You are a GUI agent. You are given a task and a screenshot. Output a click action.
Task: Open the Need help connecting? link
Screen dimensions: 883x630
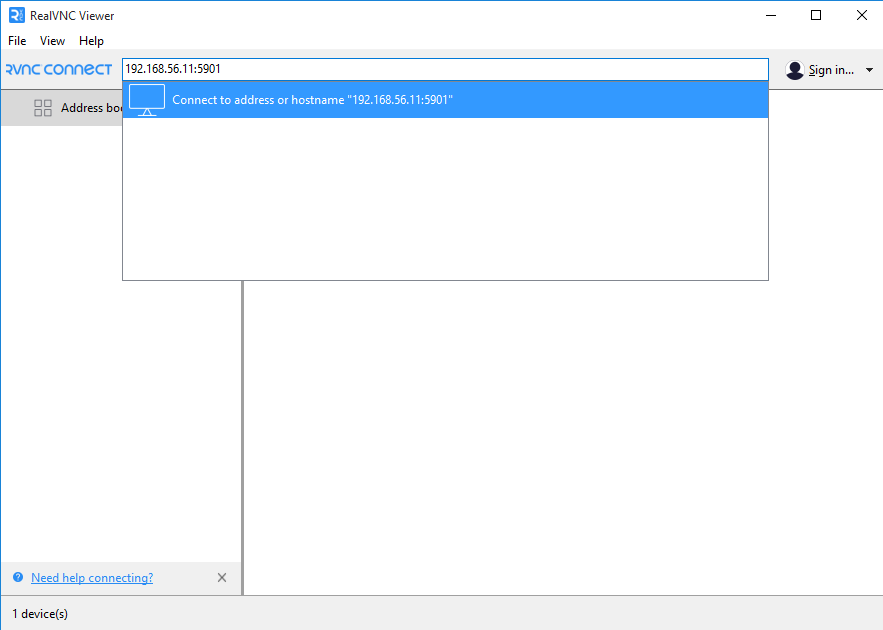(92, 578)
